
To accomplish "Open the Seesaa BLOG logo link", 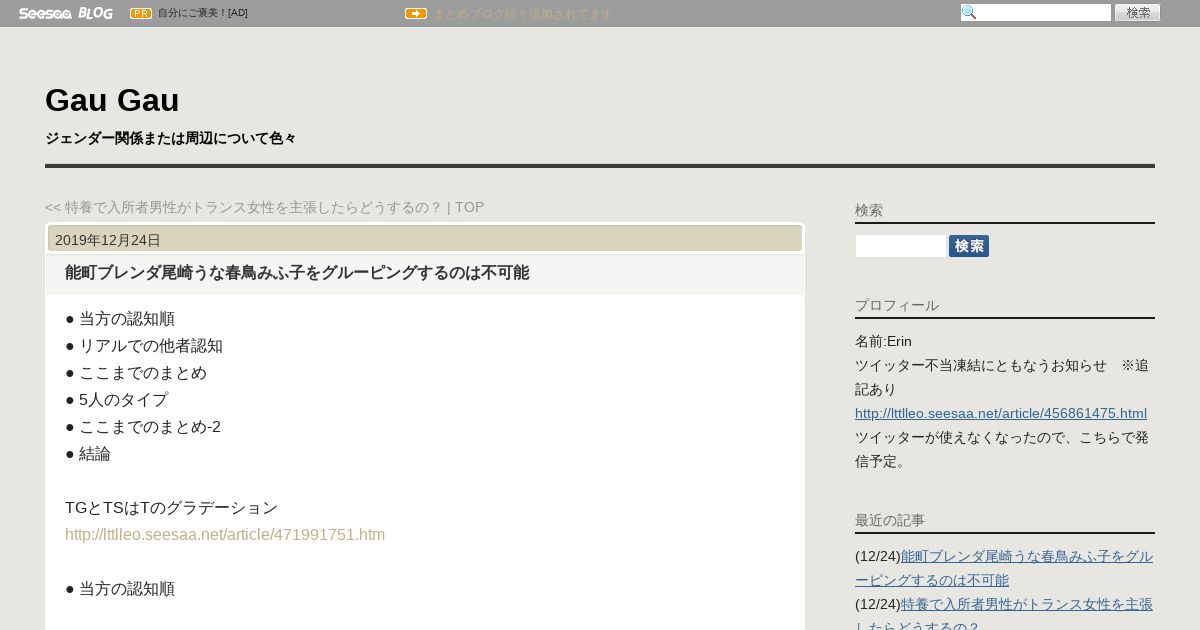I will (x=65, y=13).
